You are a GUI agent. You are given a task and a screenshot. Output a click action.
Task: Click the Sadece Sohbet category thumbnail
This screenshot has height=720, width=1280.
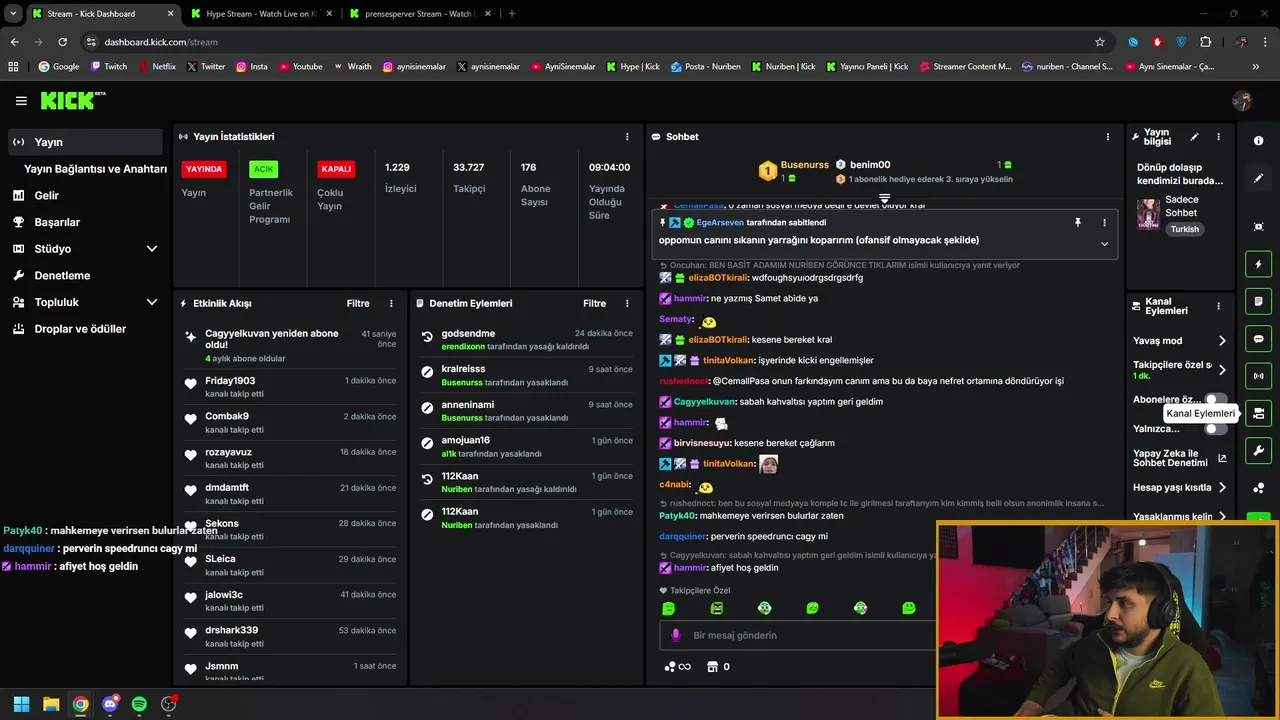1148,213
